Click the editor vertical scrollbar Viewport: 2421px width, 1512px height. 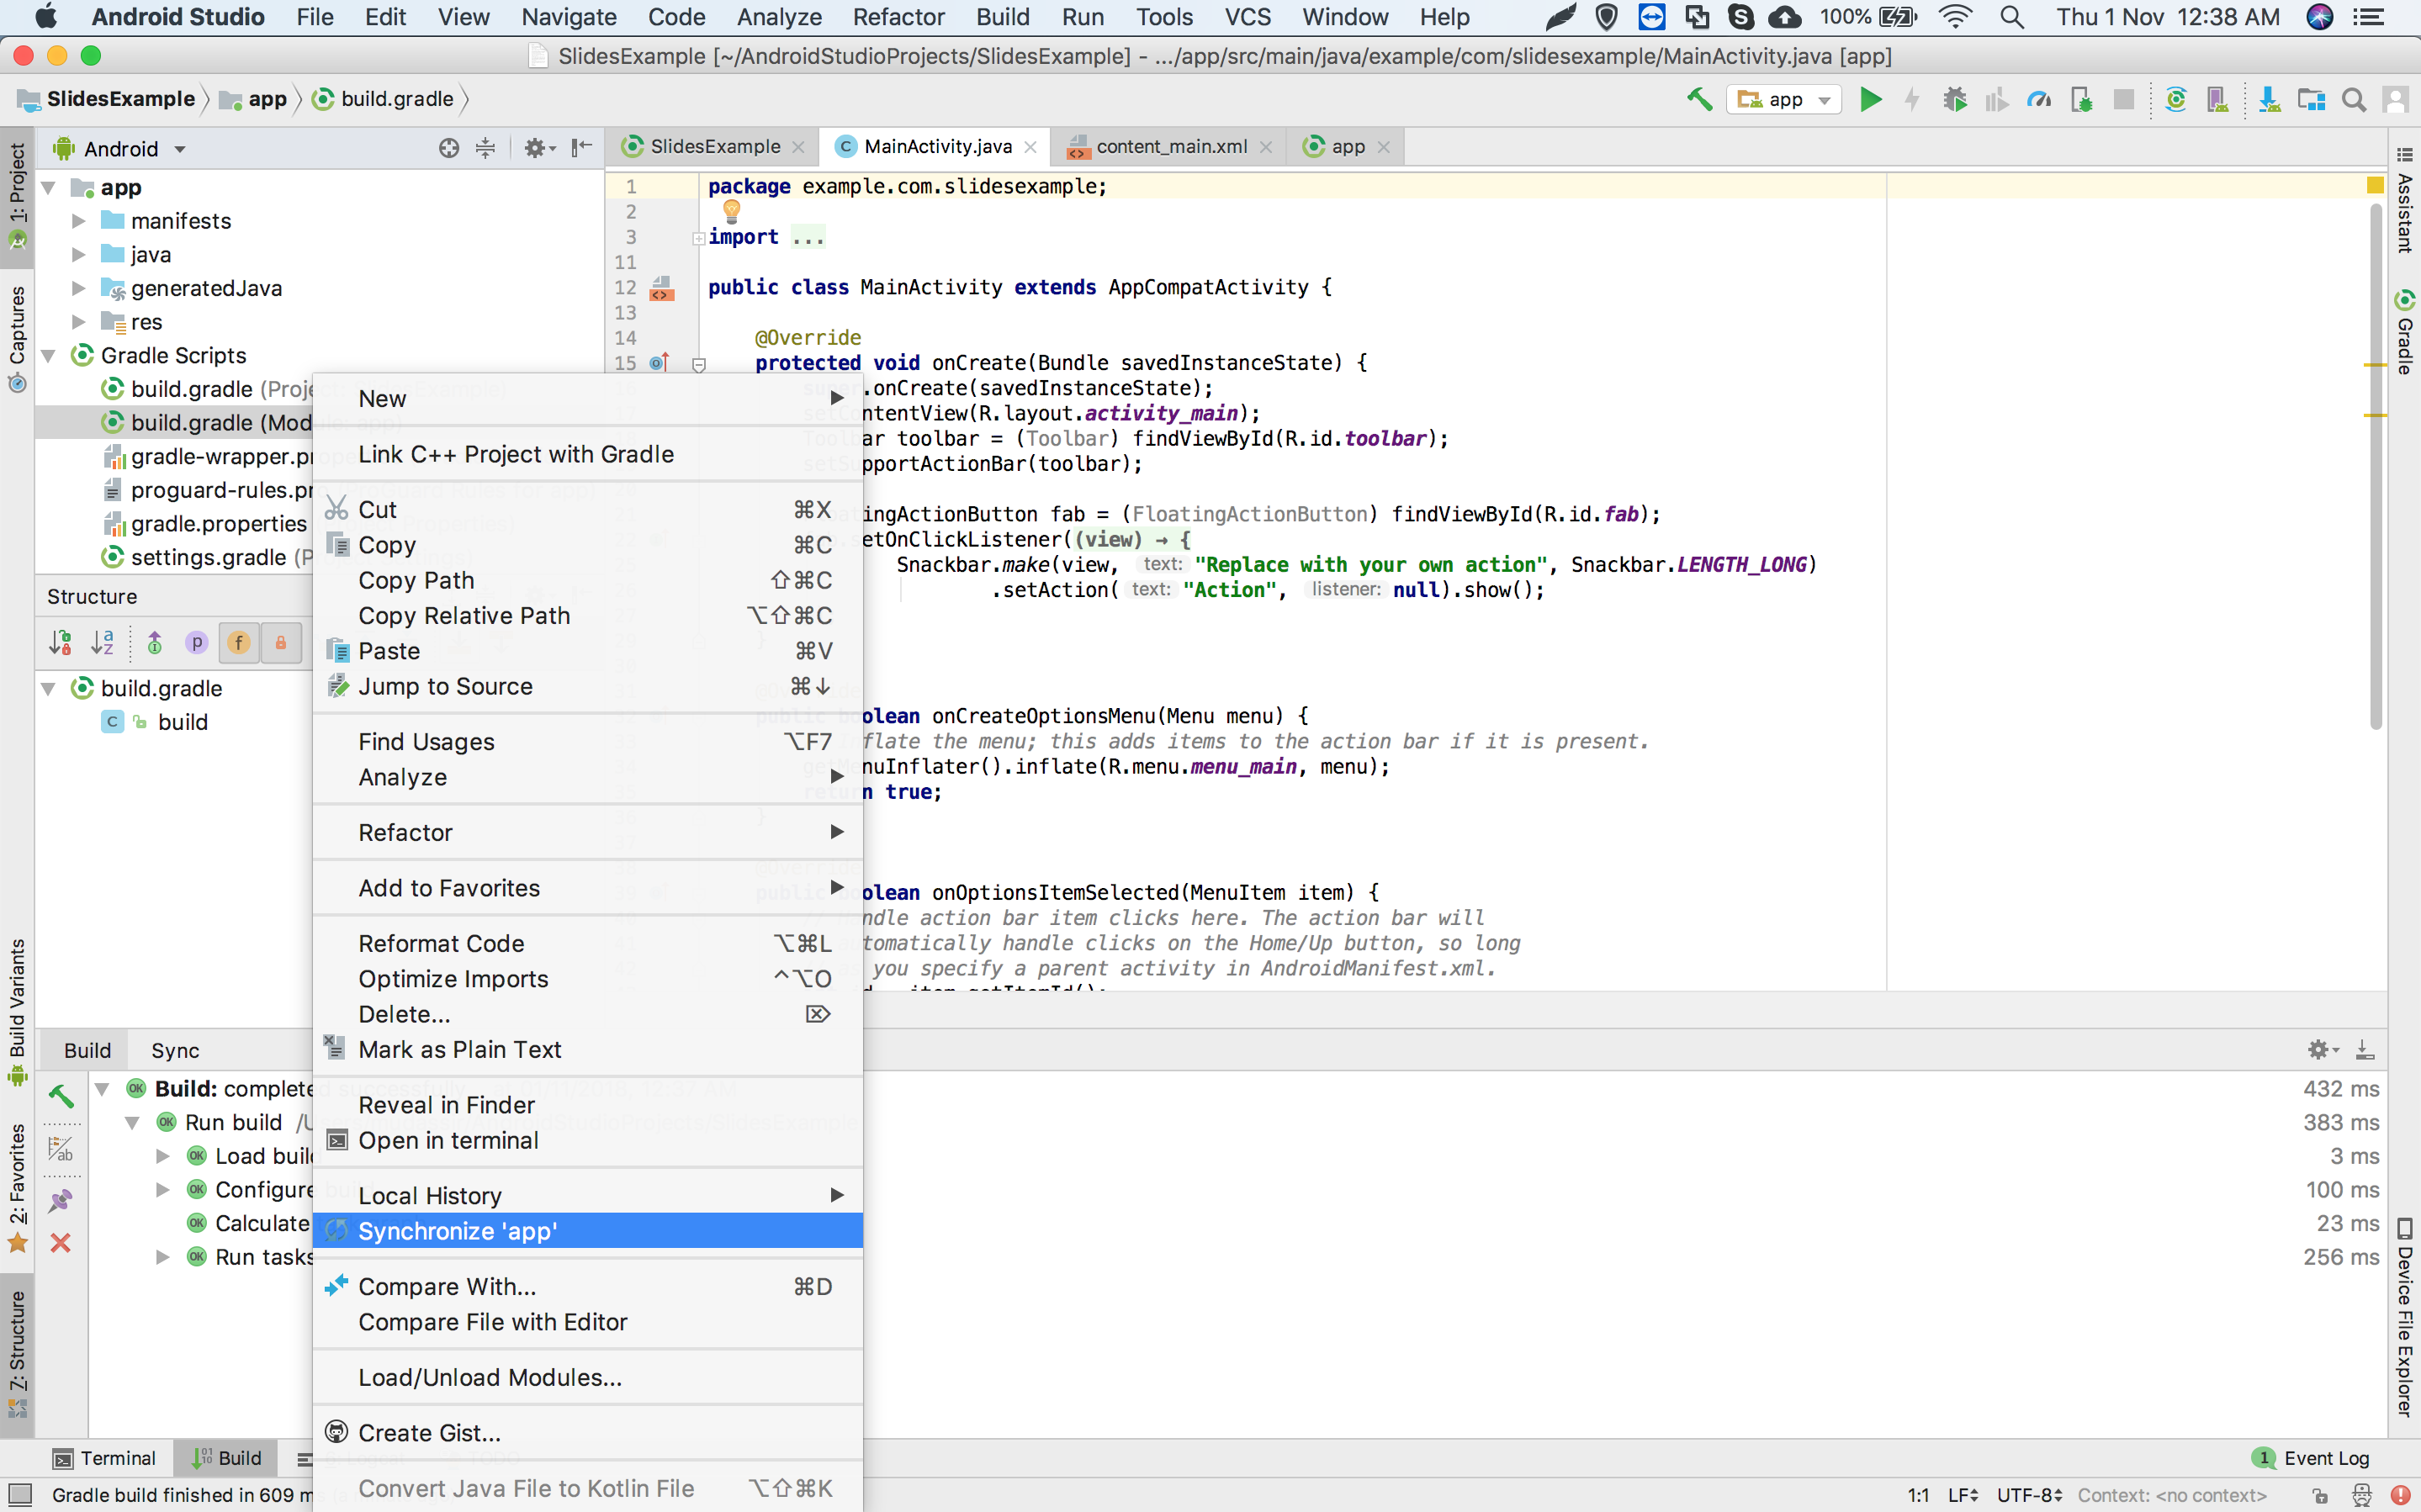pyautogui.click(x=2376, y=467)
